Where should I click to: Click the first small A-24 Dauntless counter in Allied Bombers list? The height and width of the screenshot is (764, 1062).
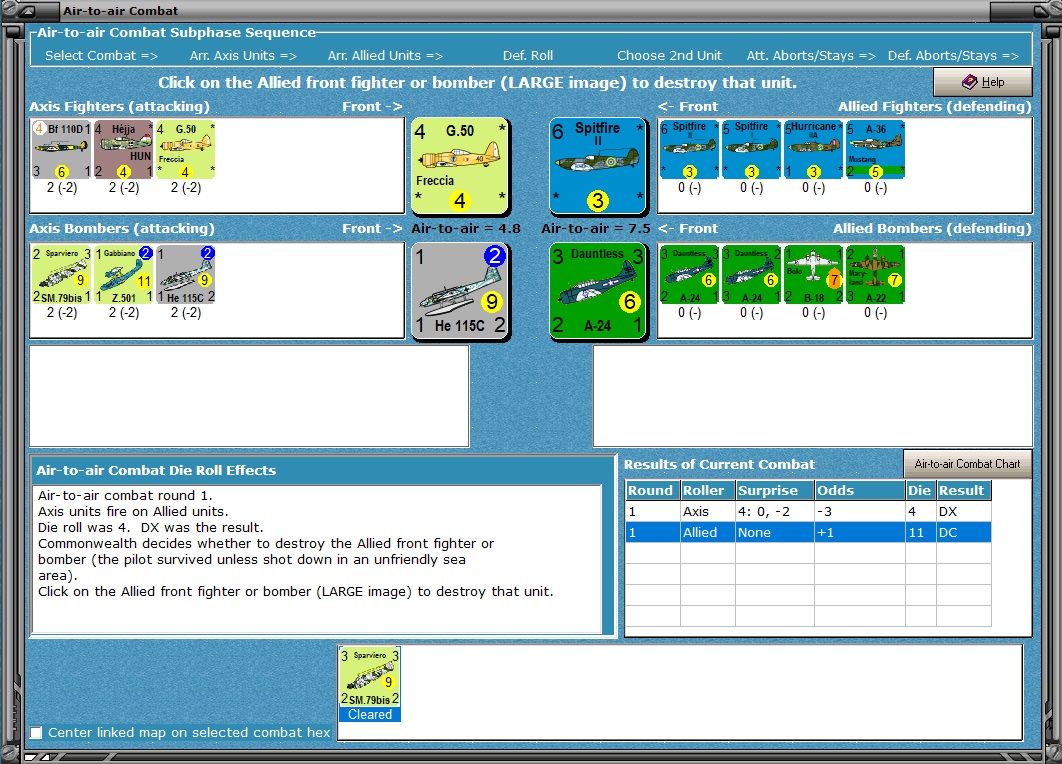click(x=689, y=274)
